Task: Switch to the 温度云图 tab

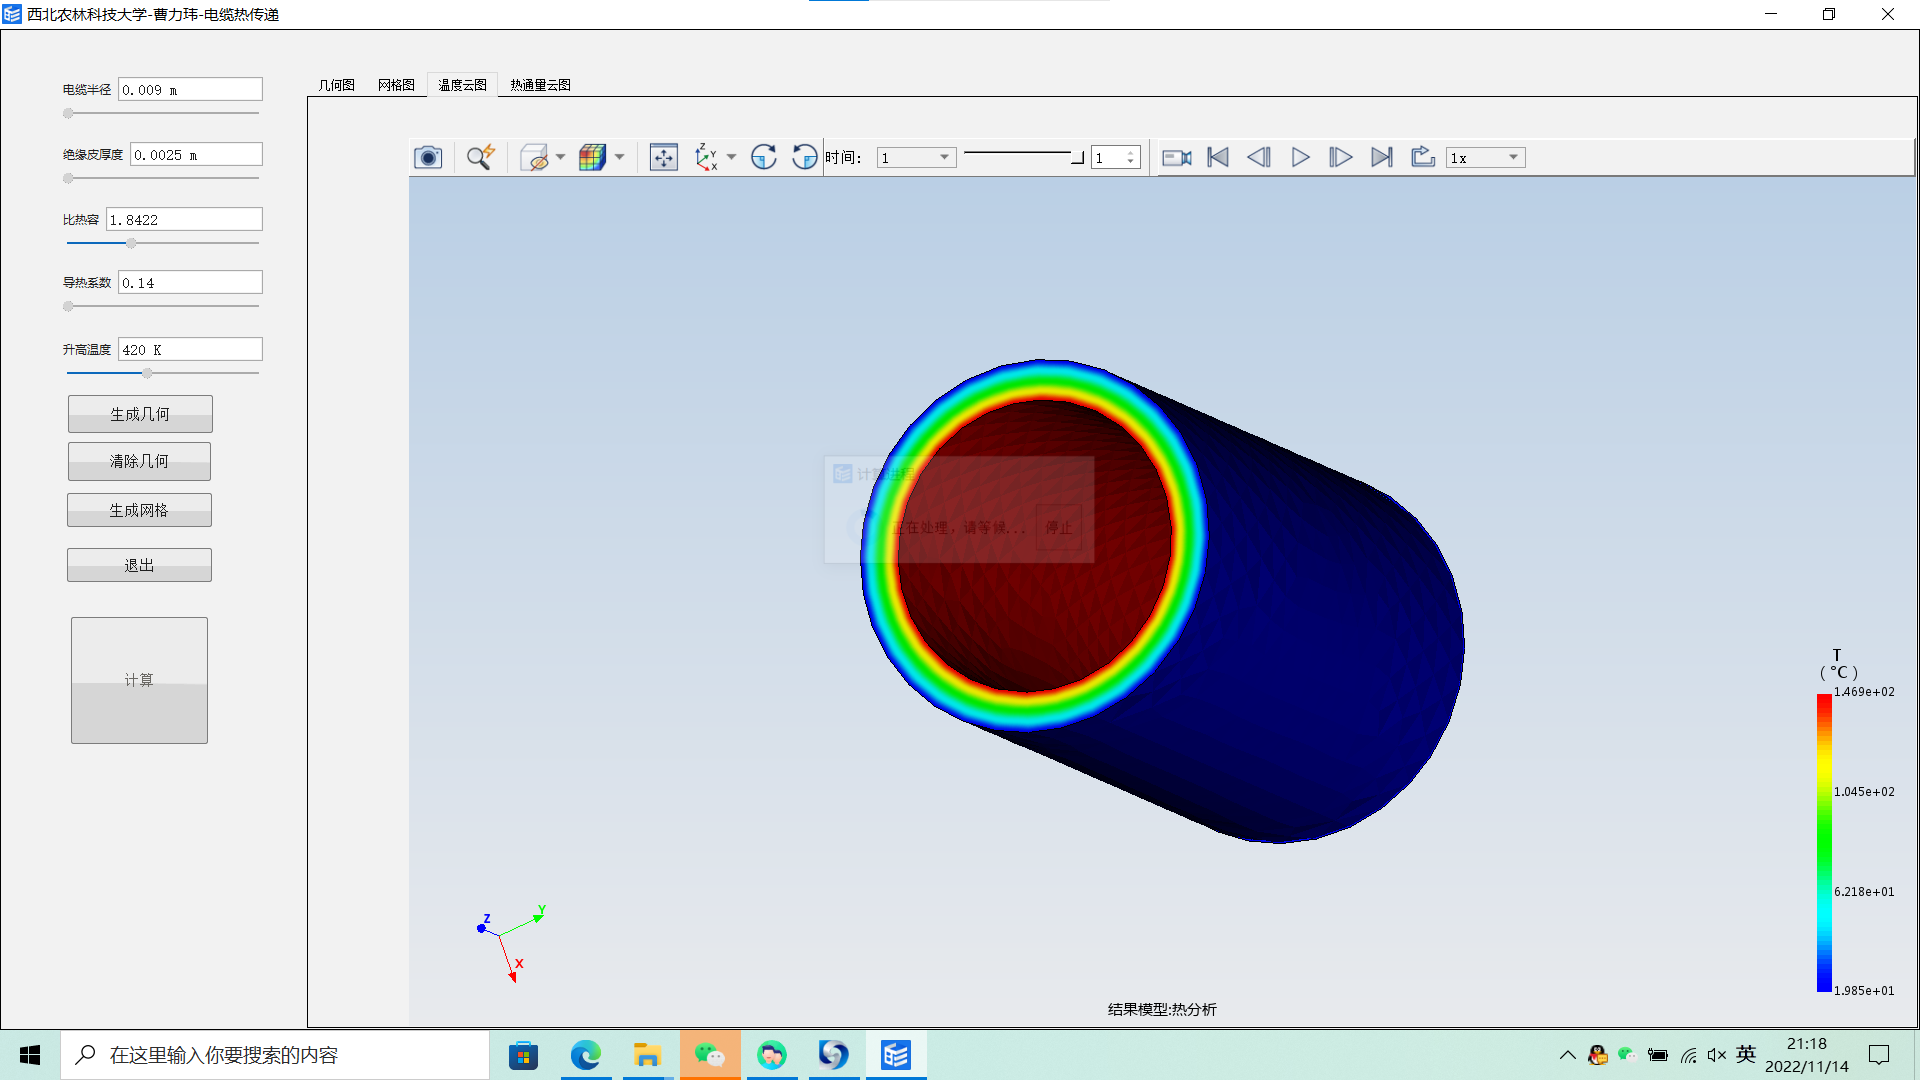Action: pos(462,83)
